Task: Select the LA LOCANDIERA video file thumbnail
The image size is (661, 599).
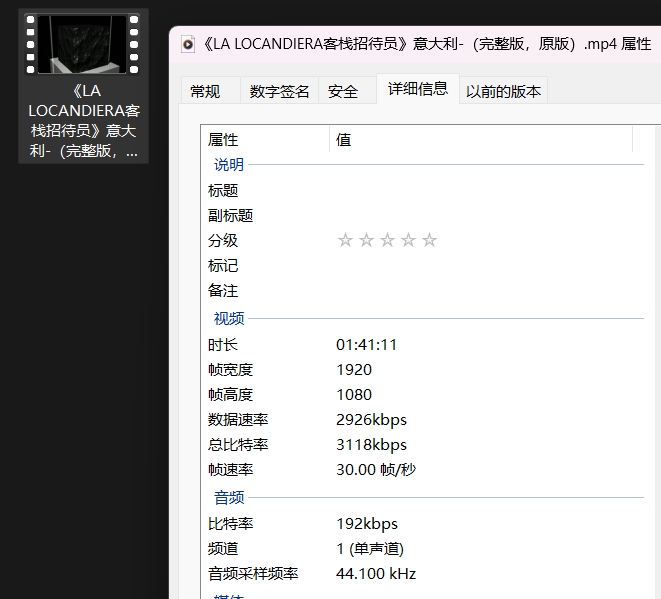Action: pyautogui.click(x=83, y=44)
